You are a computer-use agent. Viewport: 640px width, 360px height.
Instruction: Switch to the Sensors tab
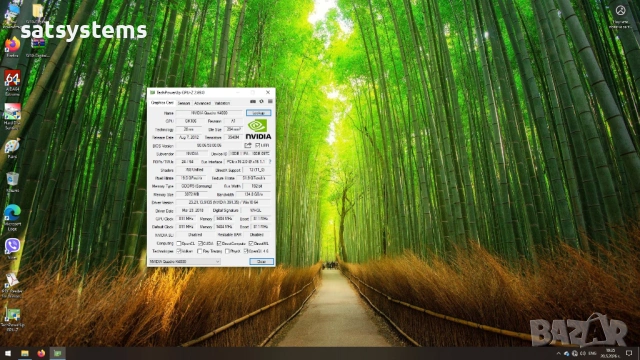[184, 103]
